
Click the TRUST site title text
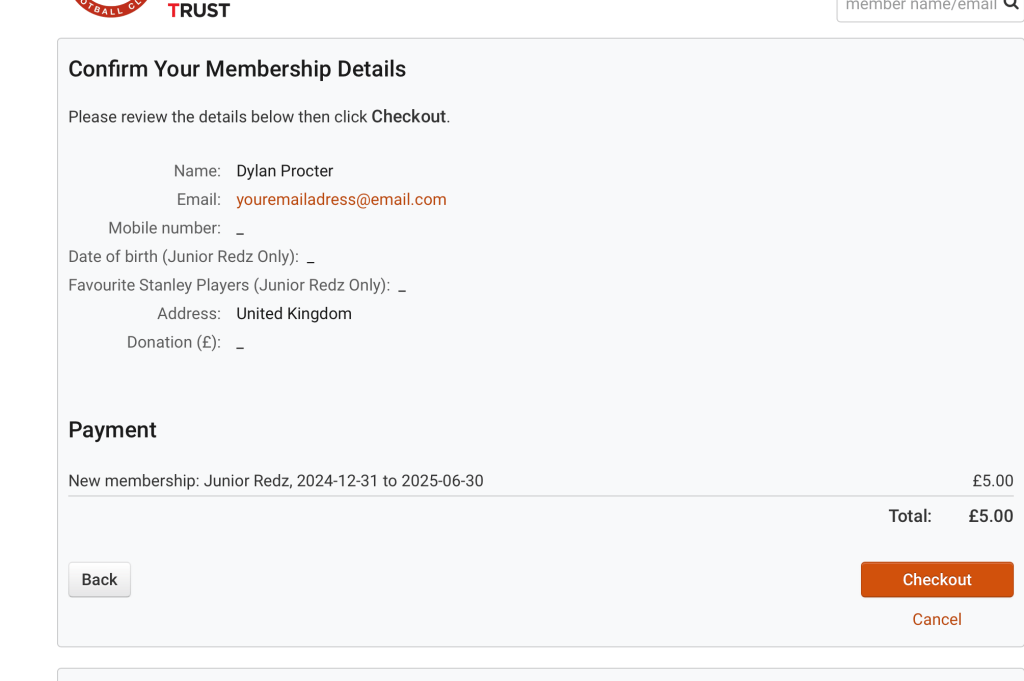[x=199, y=11]
